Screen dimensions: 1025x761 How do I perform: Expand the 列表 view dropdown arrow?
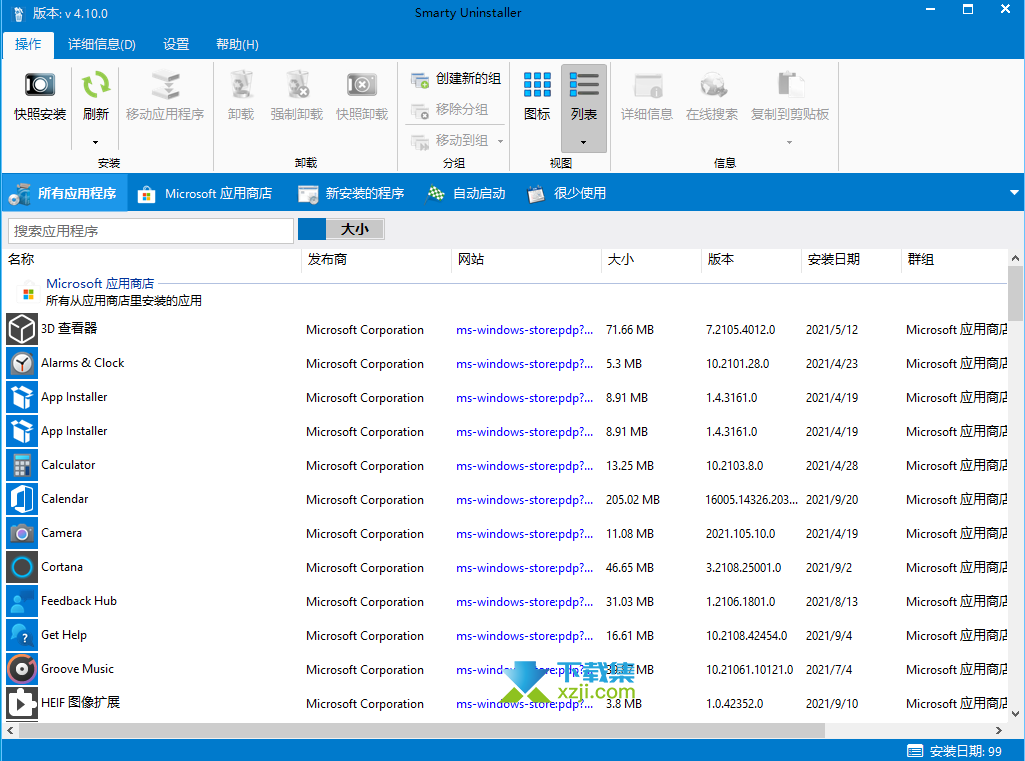(x=584, y=142)
